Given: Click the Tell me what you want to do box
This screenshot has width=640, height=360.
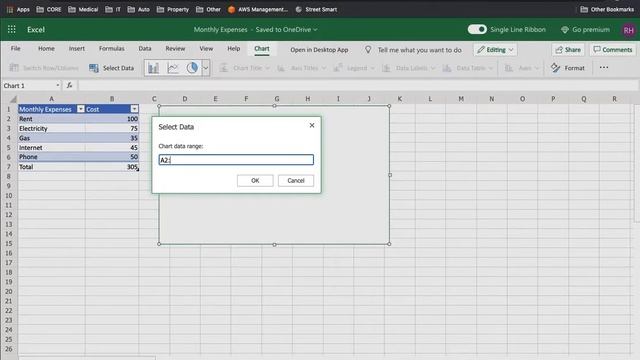Looking at the screenshot, I should (414, 50).
